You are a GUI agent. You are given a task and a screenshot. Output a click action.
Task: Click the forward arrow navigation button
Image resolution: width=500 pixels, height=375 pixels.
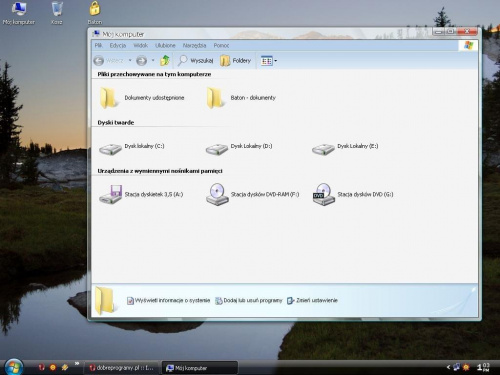pos(142,61)
